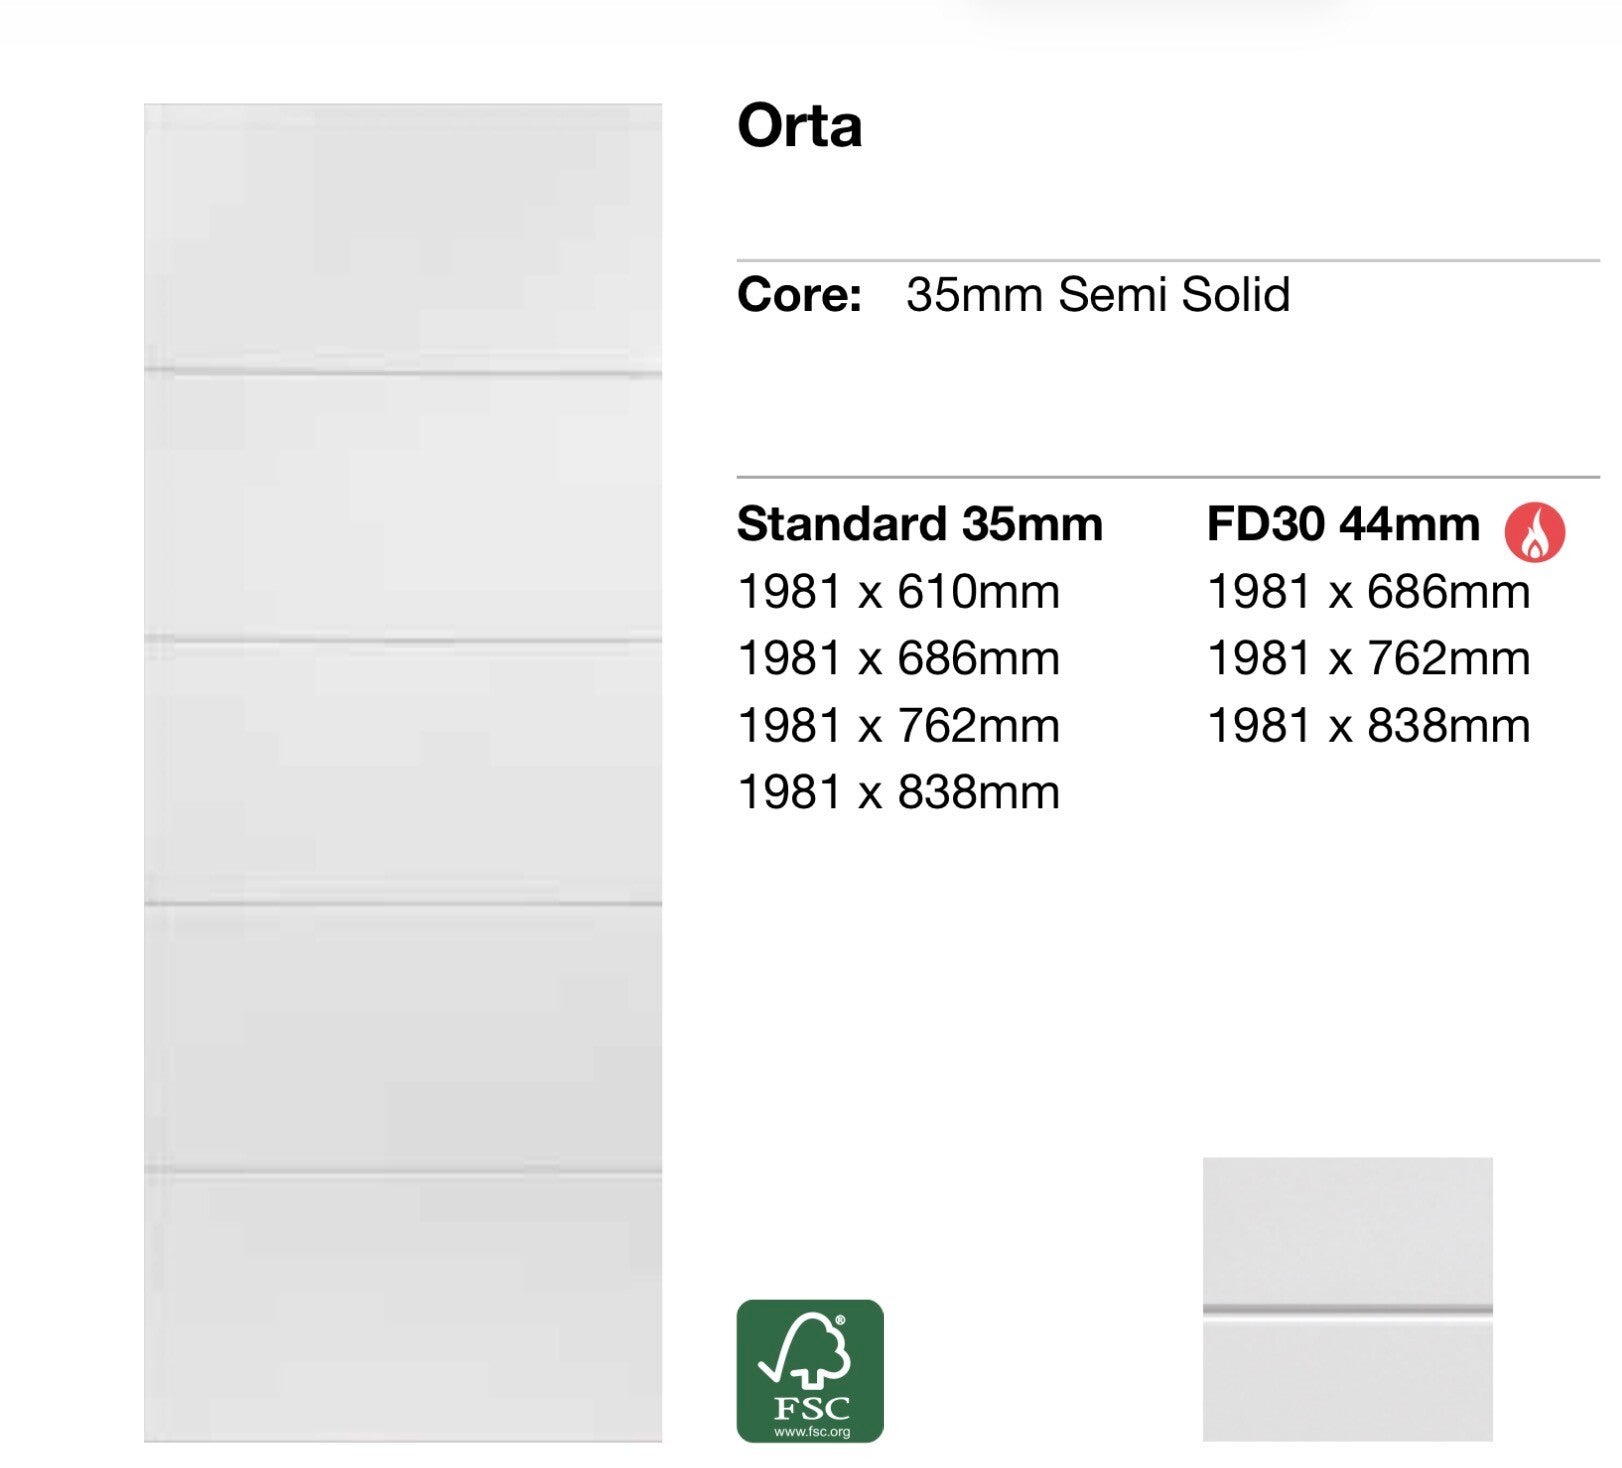Select the Orta product title
The height and width of the screenshot is (1468, 1622).
(x=799, y=127)
